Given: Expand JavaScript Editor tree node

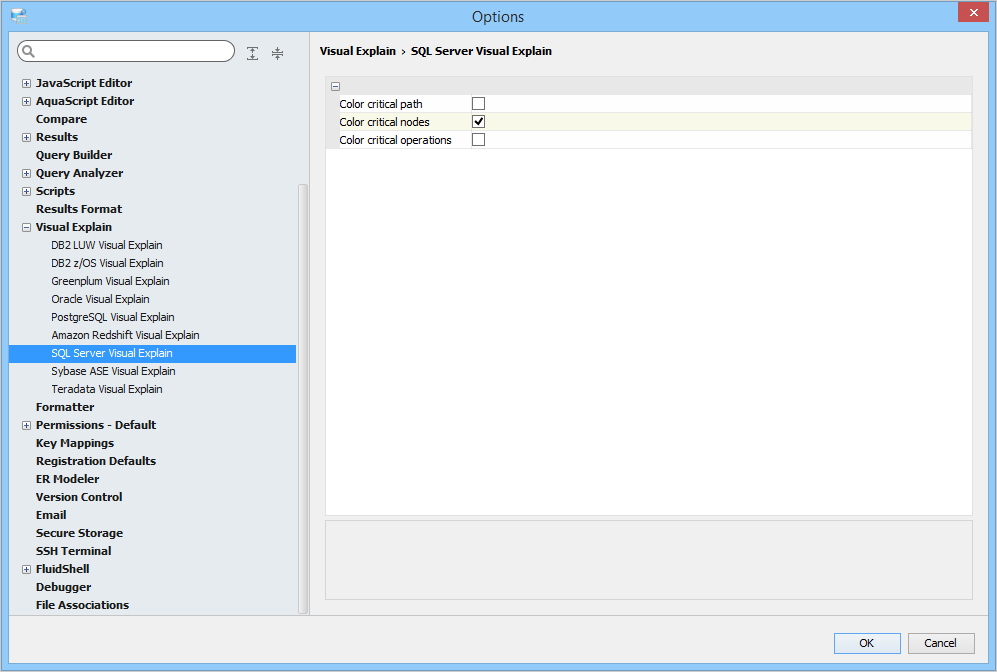Looking at the screenshot, I should [x=26, y=83].
